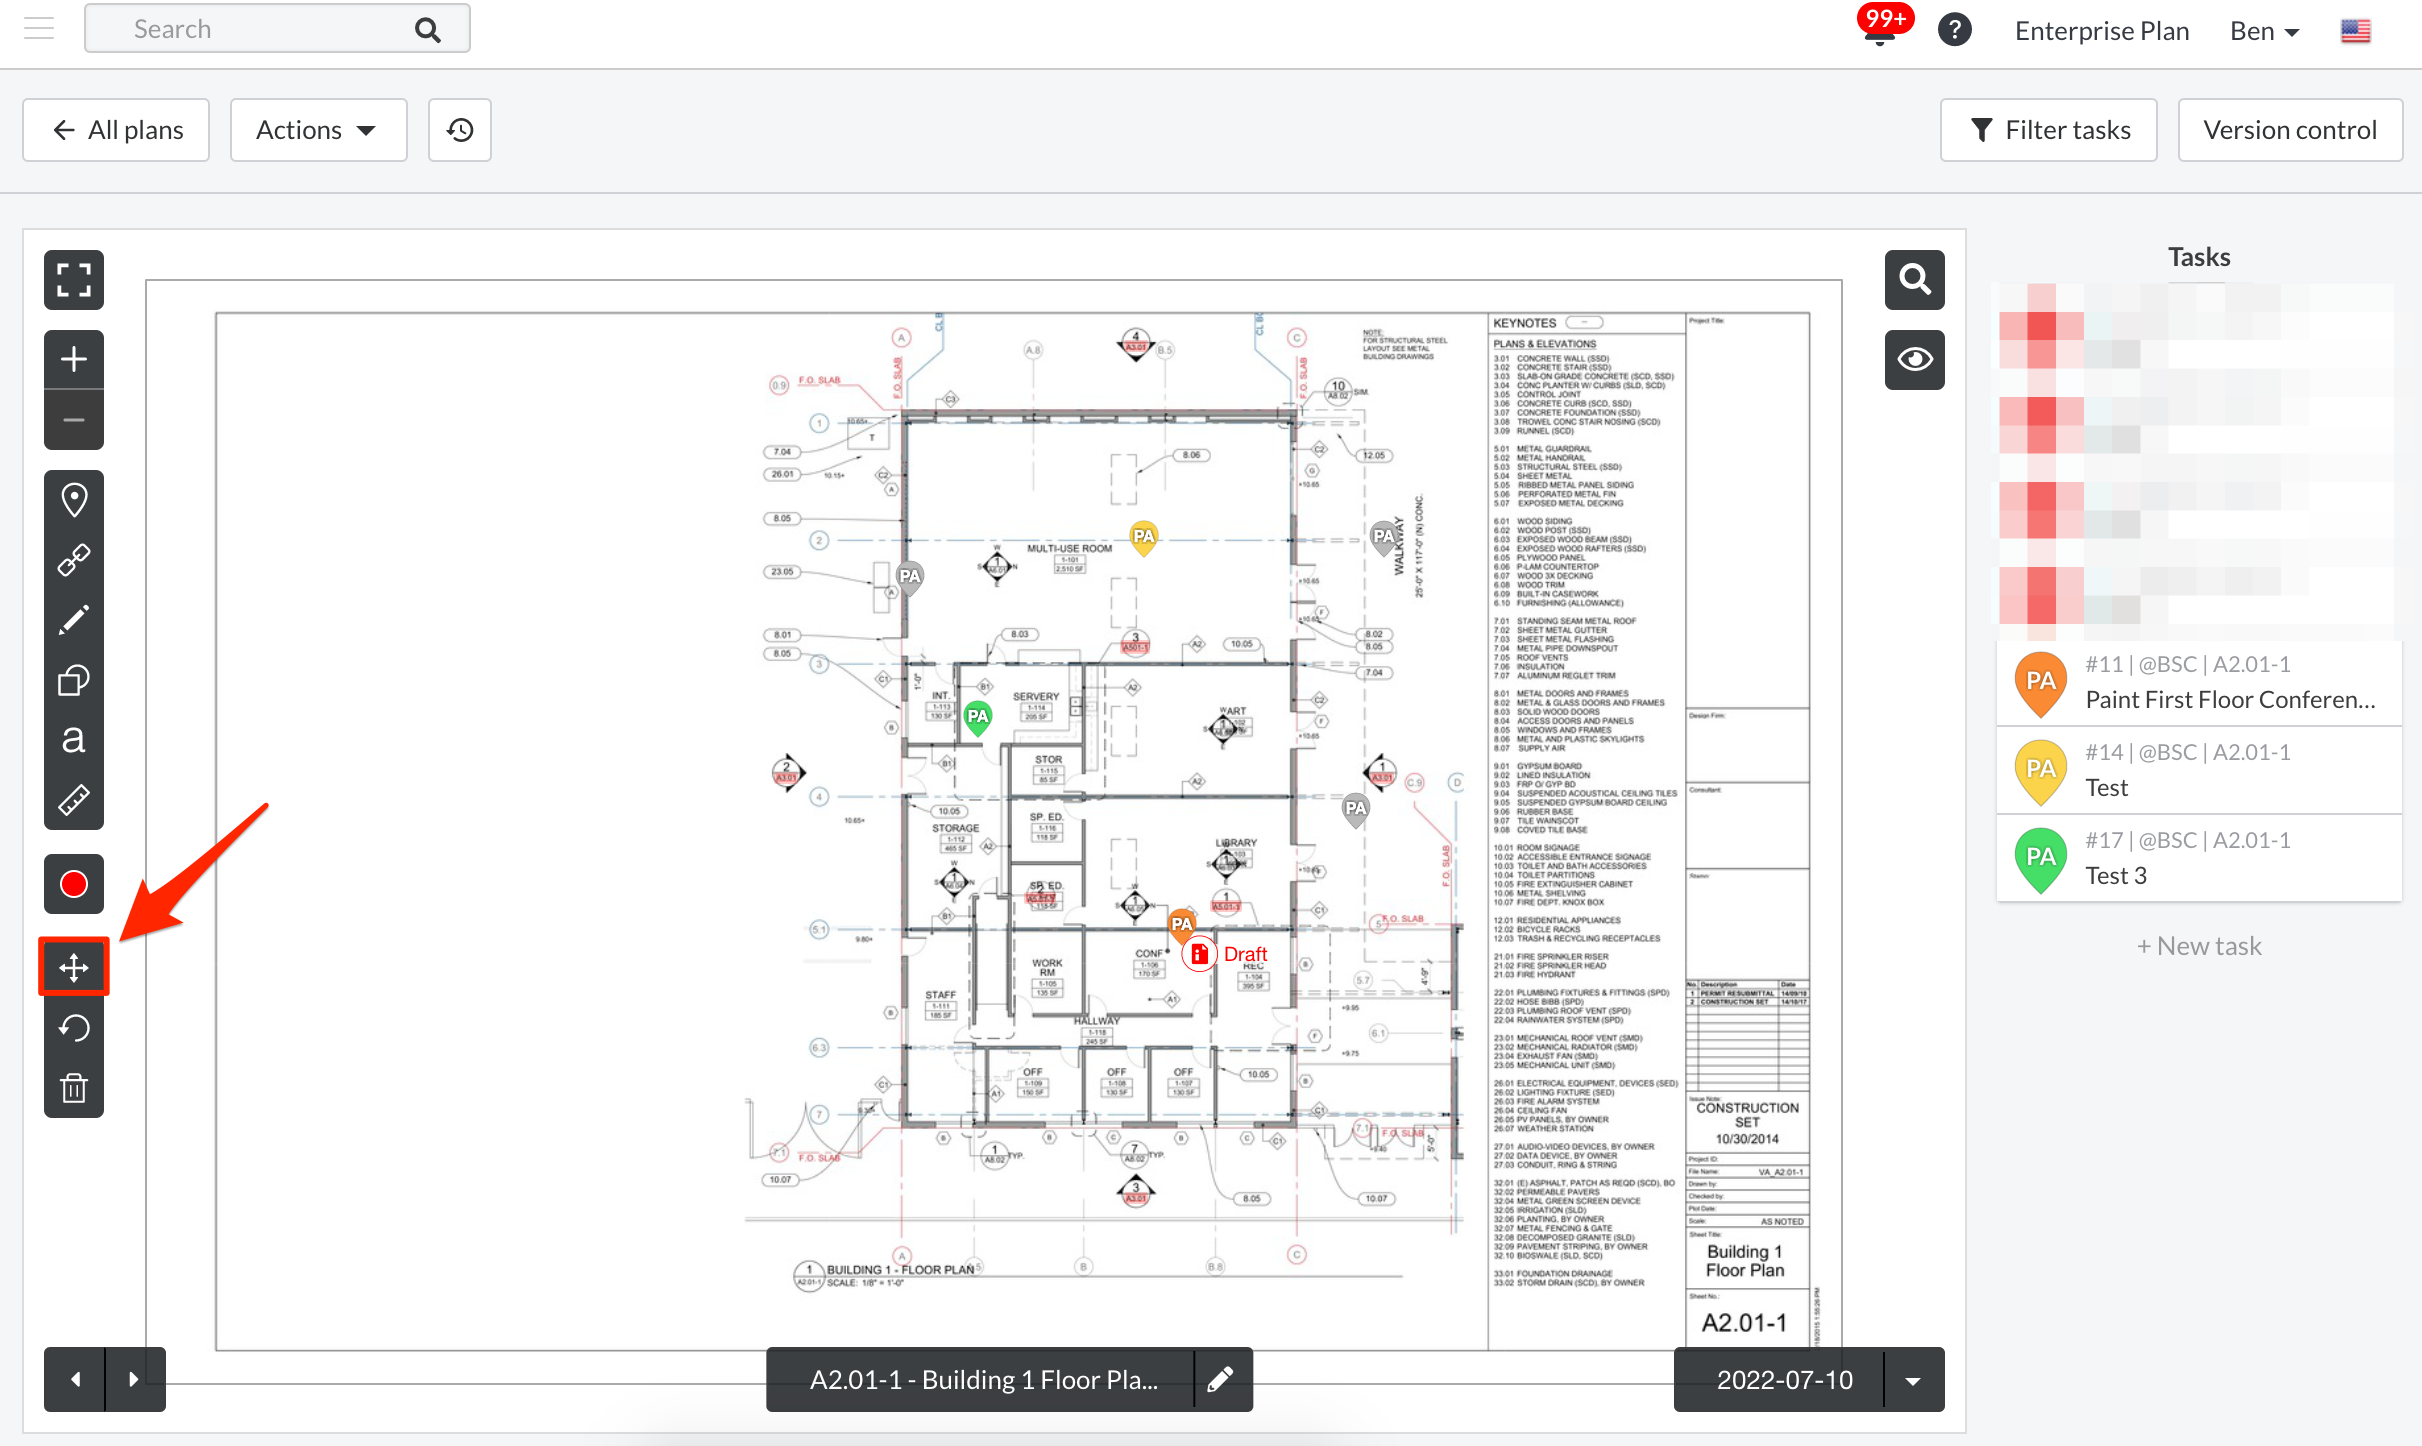Expand the Actions dropdown menu
Image resolution: width=2422 pixels, height=1446 pixels.
pos(315,129)
